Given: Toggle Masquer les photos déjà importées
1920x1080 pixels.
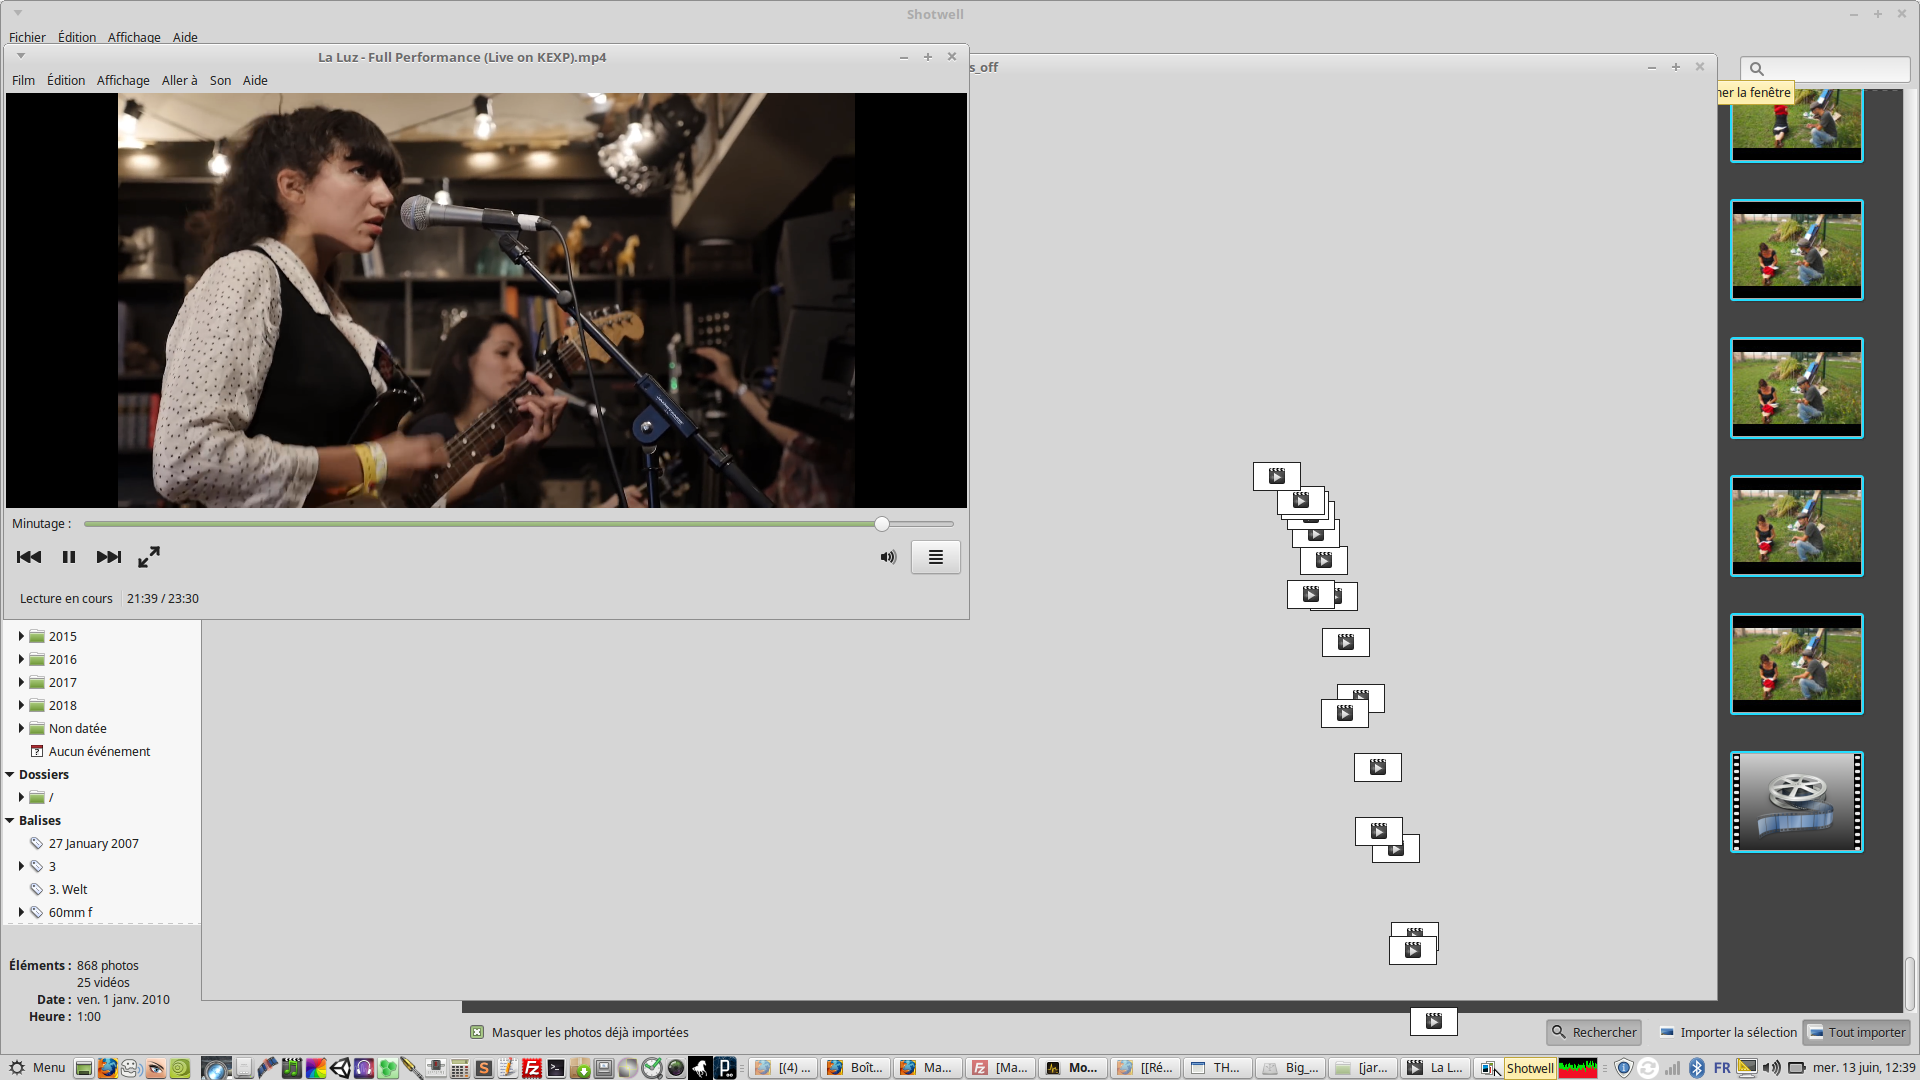Looking at the screenshot, I should (x=477, y=1032).
